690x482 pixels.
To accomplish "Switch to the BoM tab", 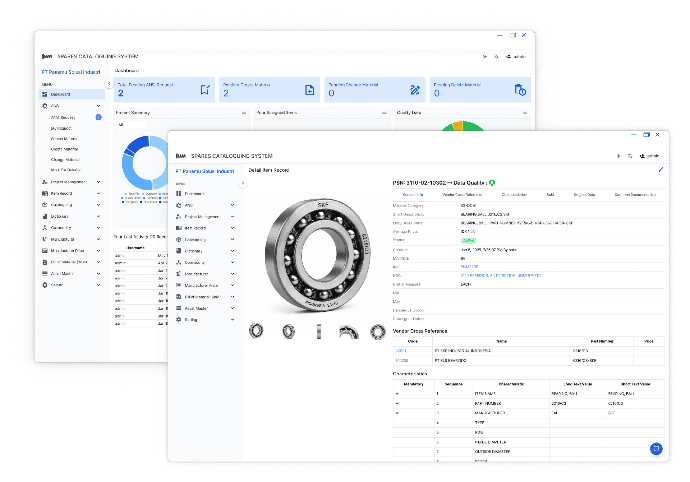I will [x=550, y=194].
